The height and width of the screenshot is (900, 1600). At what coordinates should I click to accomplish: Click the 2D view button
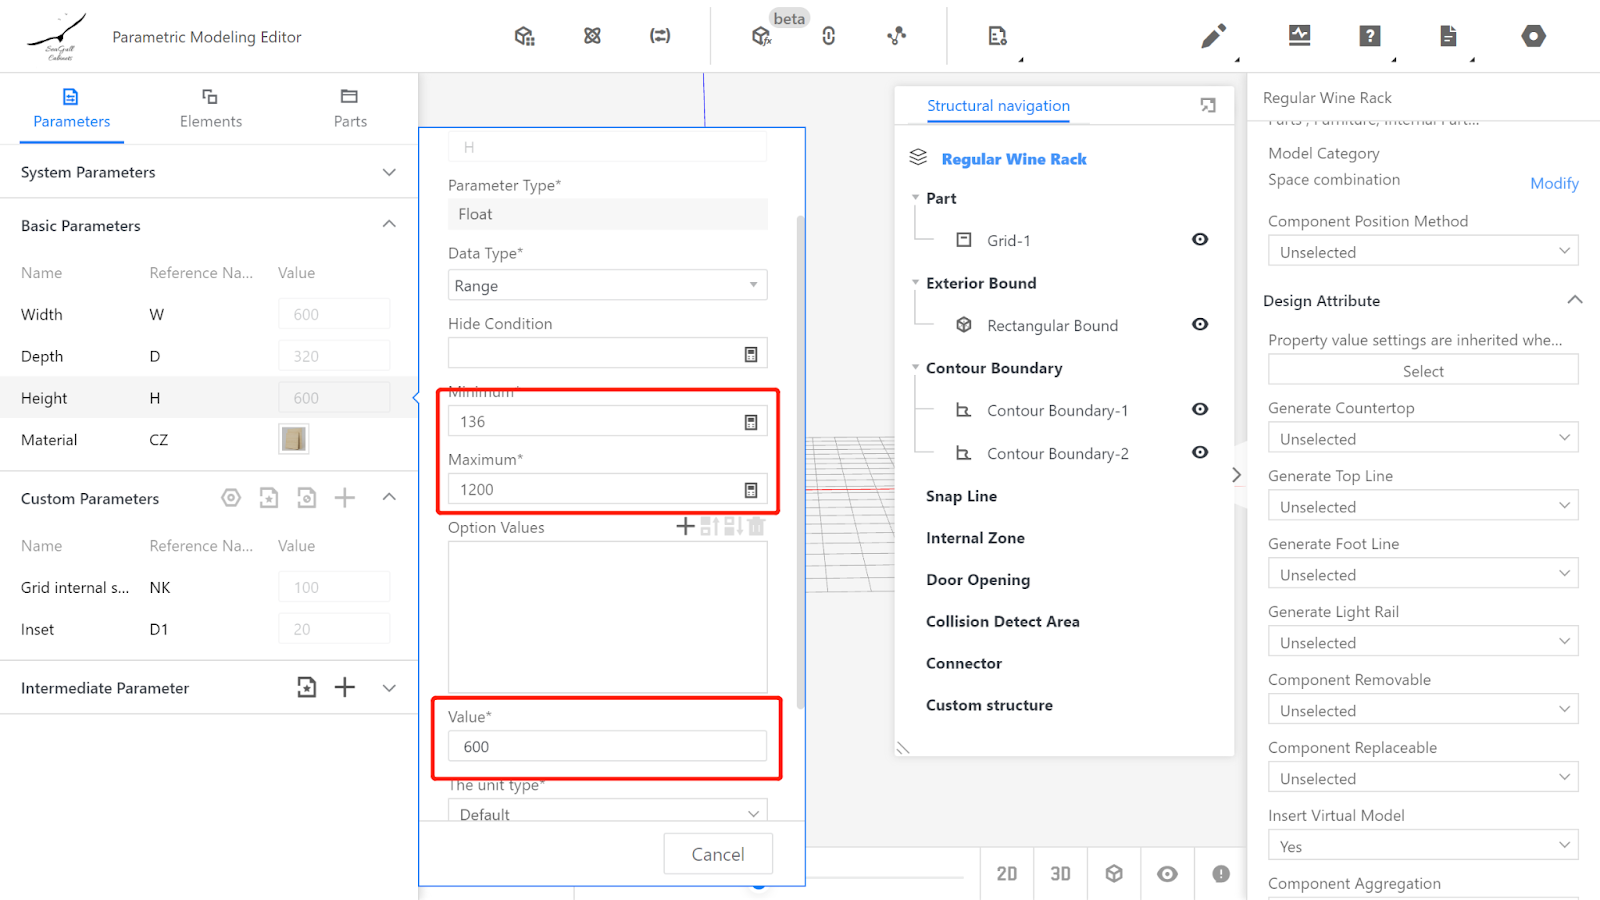coord(1007,874)
